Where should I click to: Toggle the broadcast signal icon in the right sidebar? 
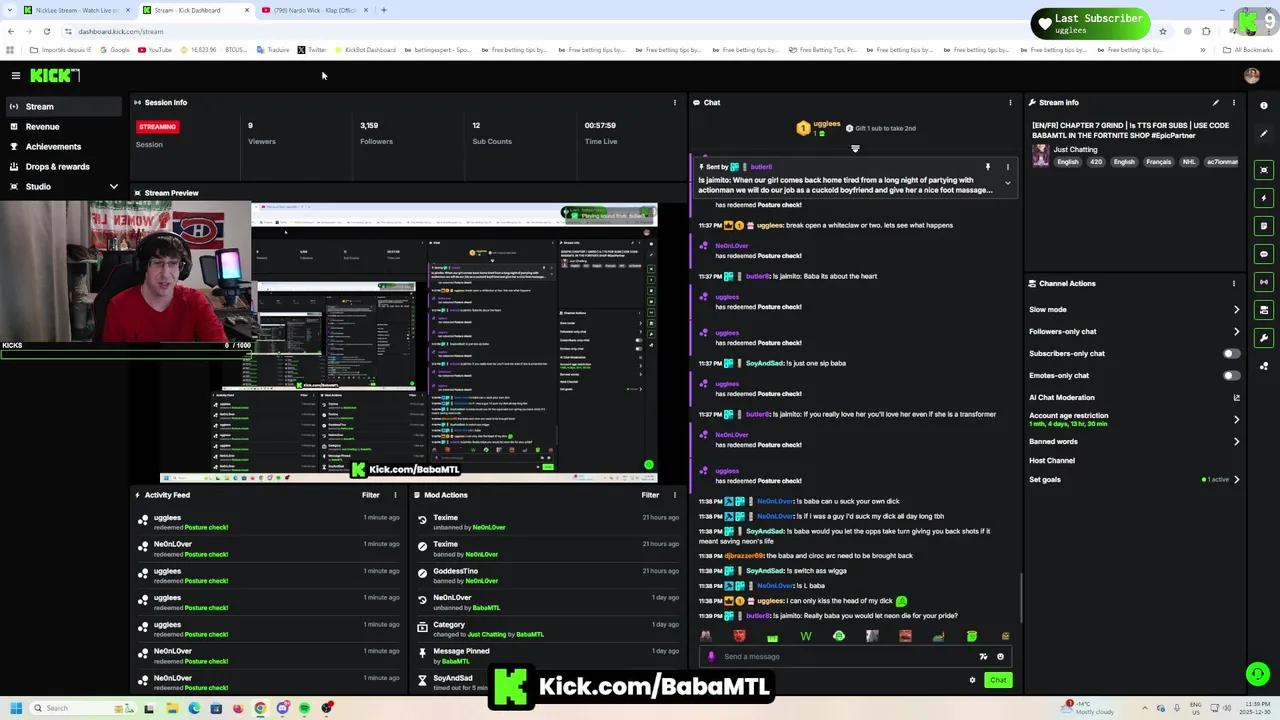1264,282
